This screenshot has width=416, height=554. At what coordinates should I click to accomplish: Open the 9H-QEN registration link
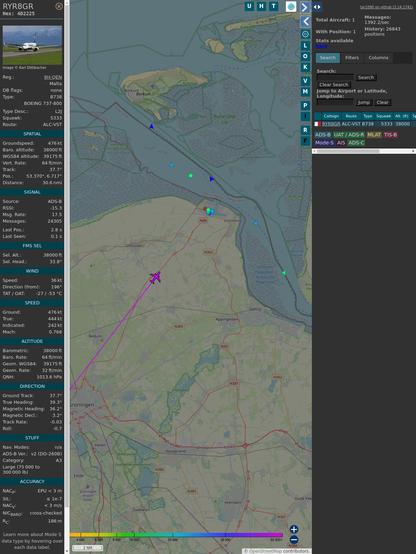pos(53,77)
